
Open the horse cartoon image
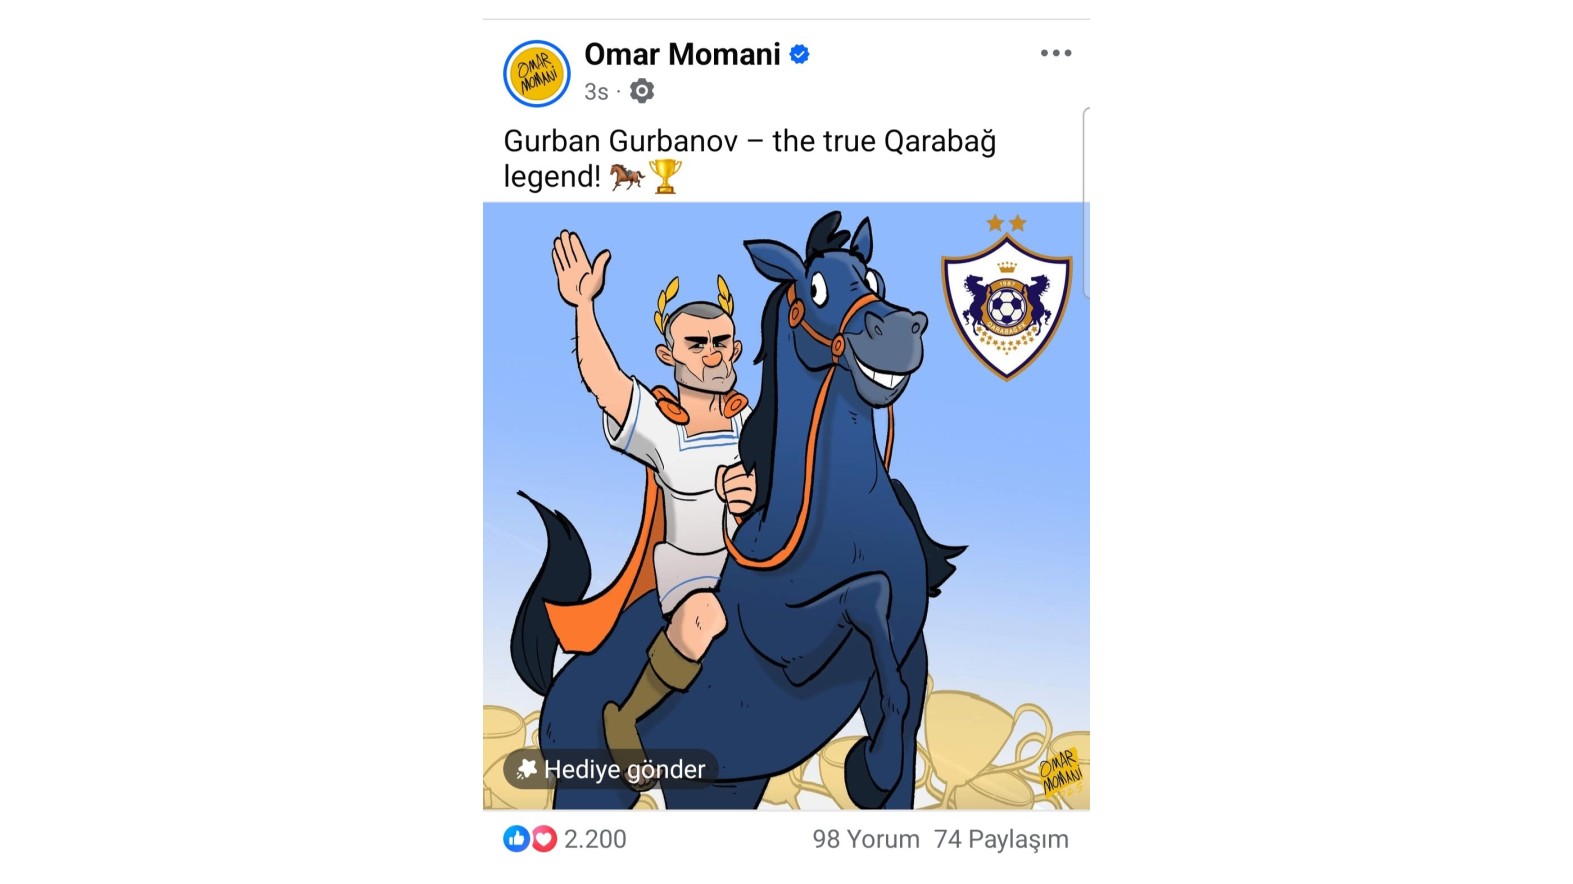pos(786,506)
